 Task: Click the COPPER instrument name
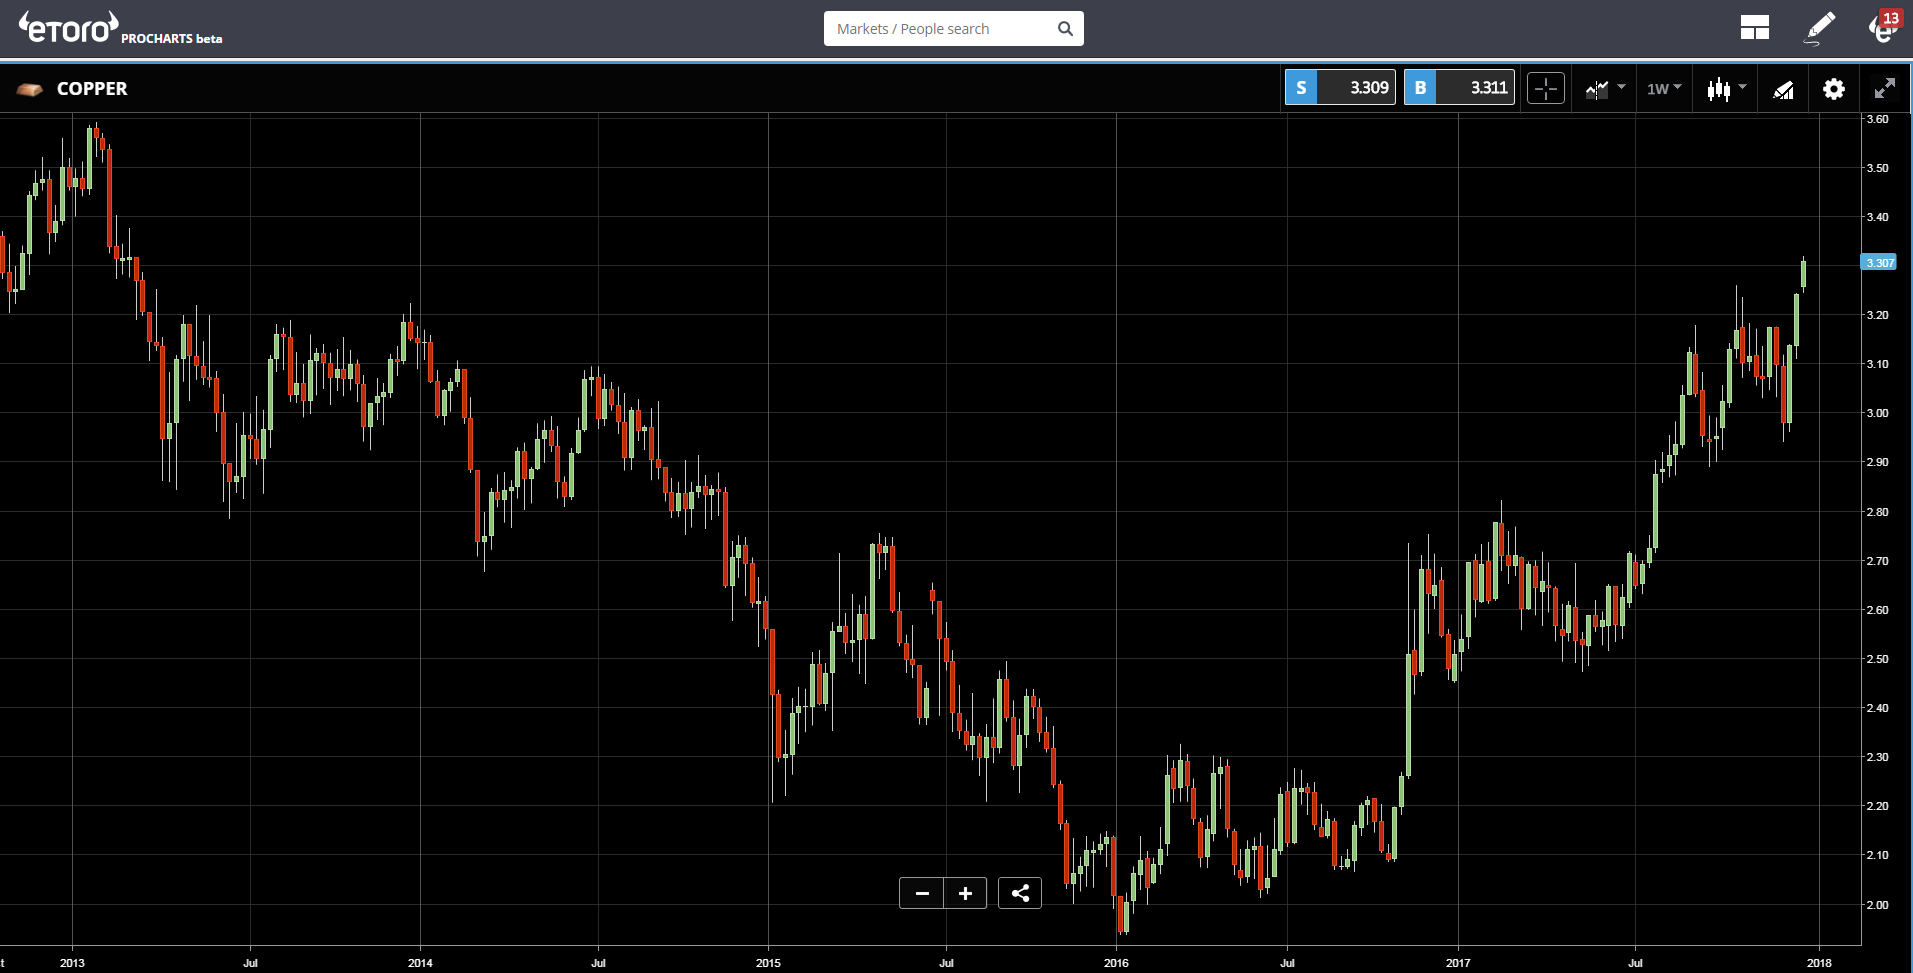[92, 89]
